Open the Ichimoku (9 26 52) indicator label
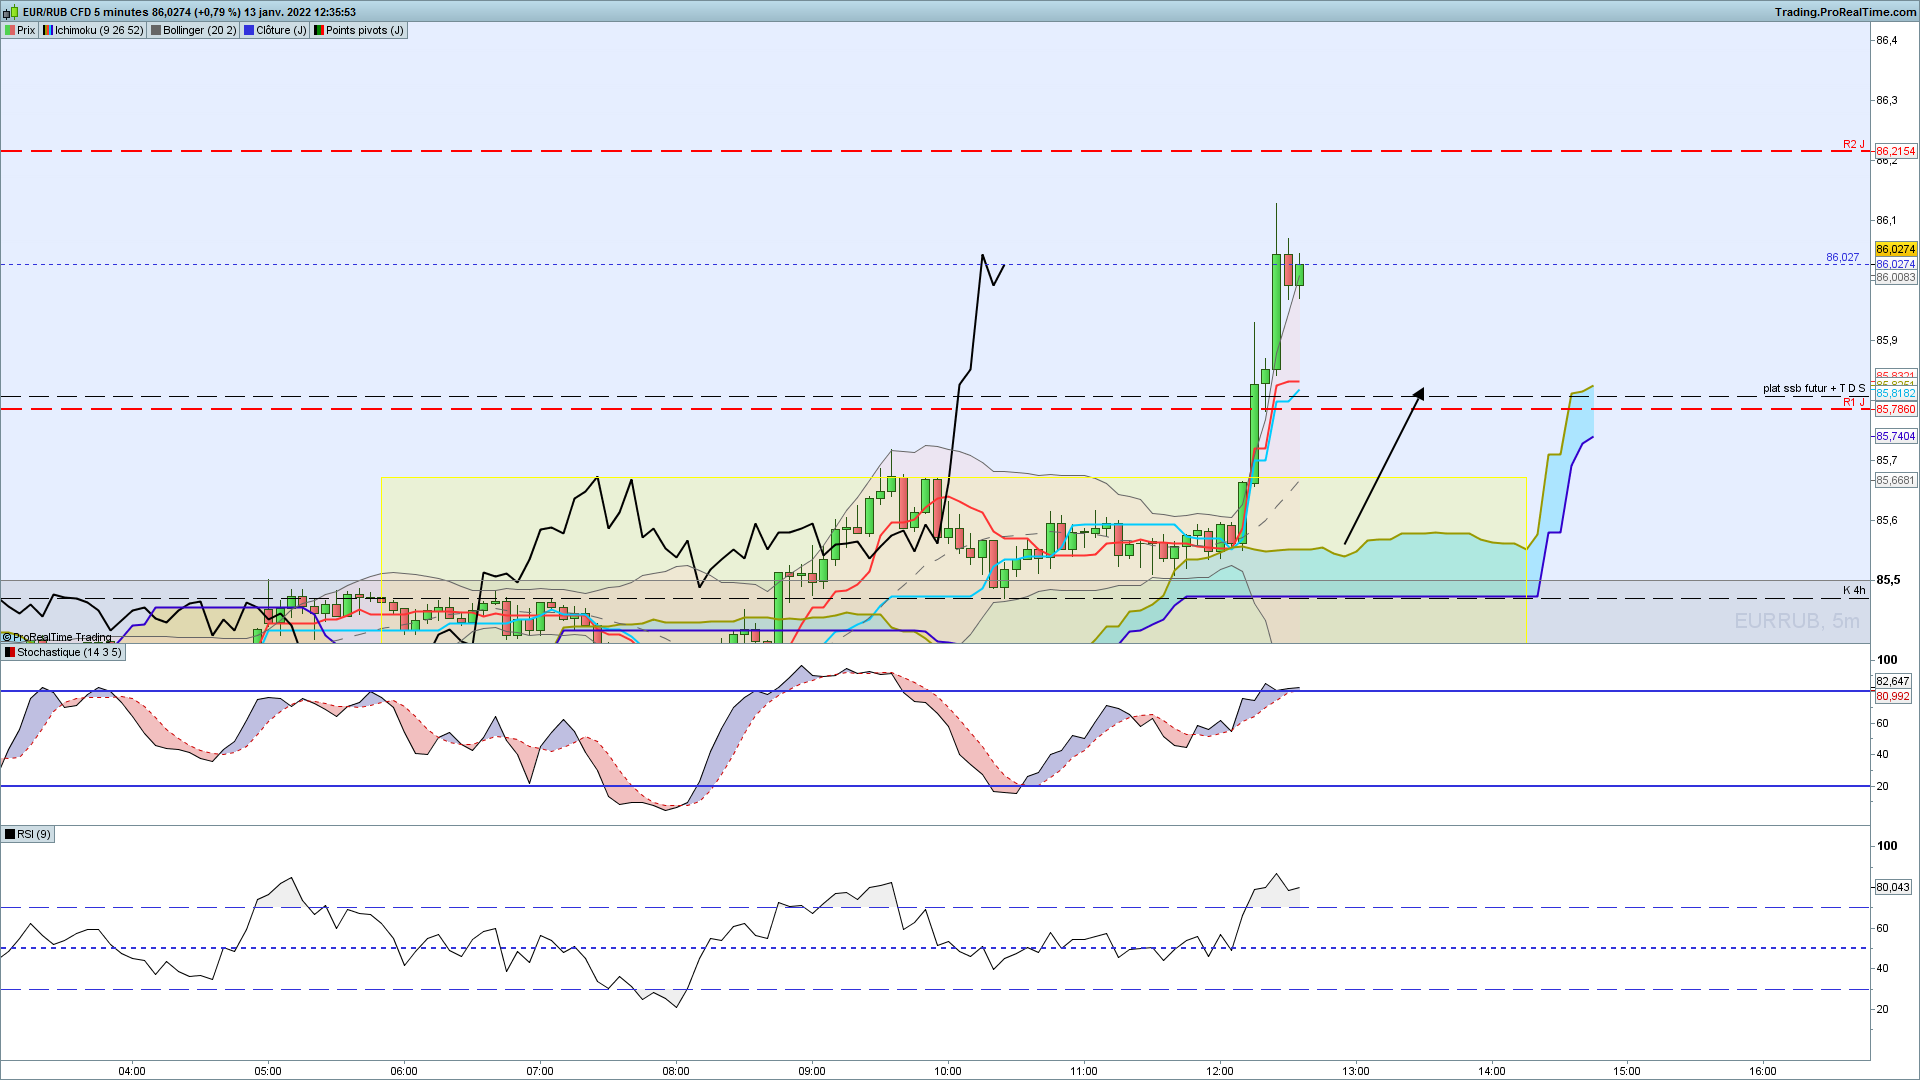Screen dimensions: 1920x1080 click(x=93, y=30)
